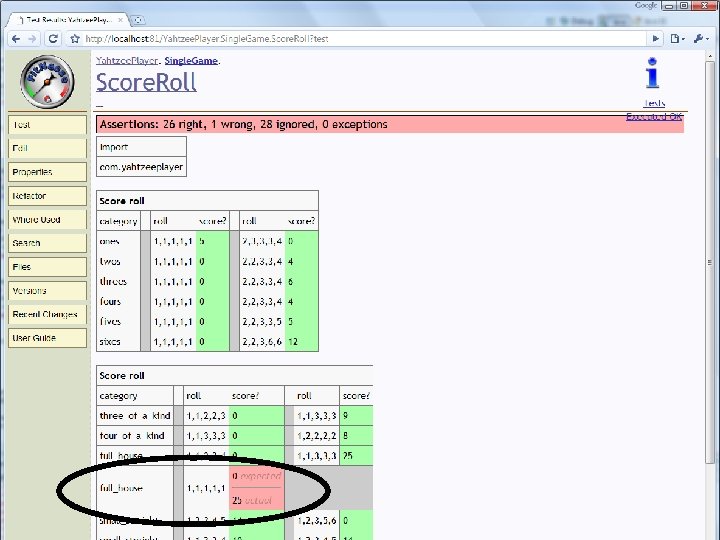Click the browser Back arrow

point(16,39)
